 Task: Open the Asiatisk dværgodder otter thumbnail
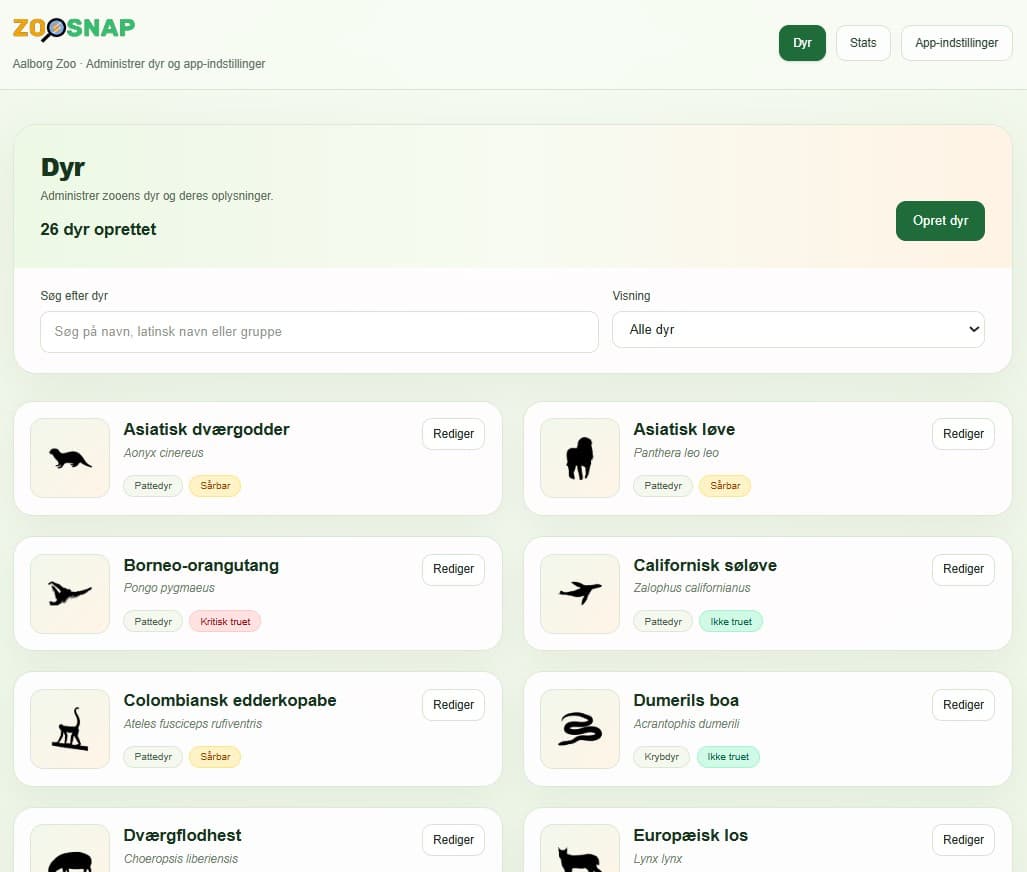pos(70,458)
